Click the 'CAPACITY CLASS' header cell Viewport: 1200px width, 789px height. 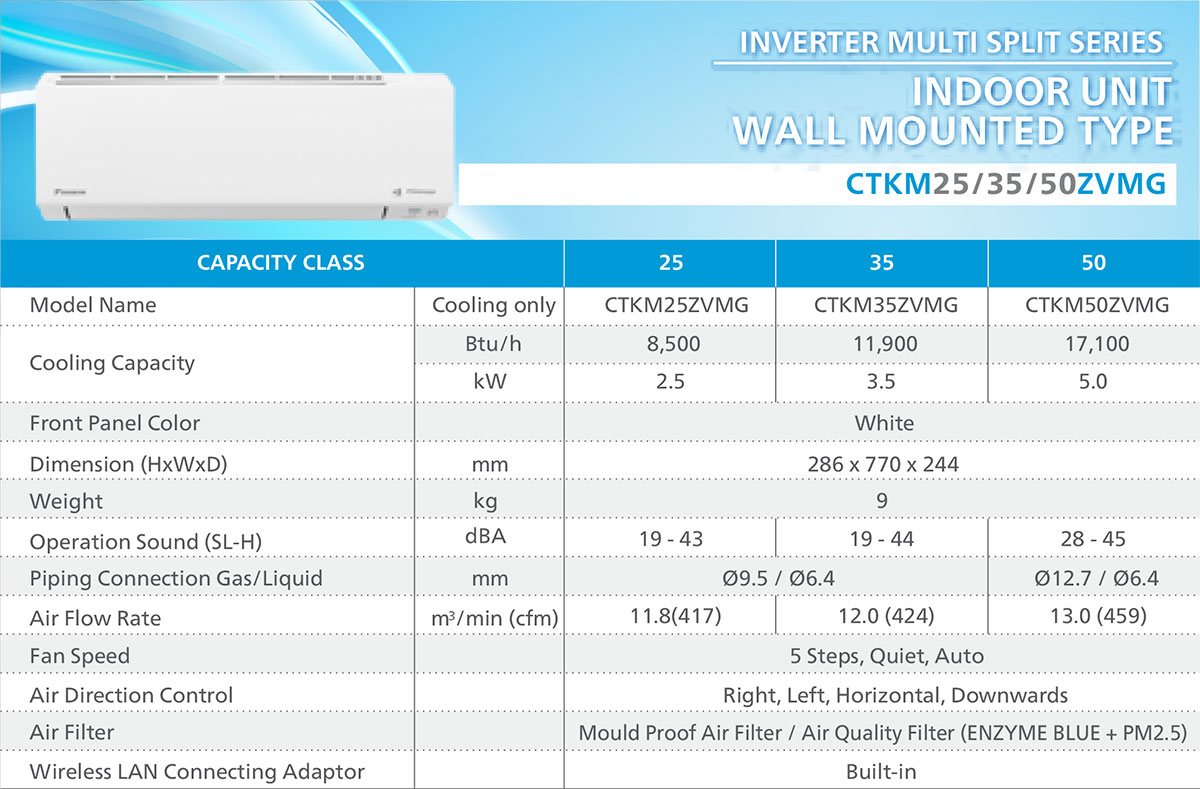coord(281,263)
